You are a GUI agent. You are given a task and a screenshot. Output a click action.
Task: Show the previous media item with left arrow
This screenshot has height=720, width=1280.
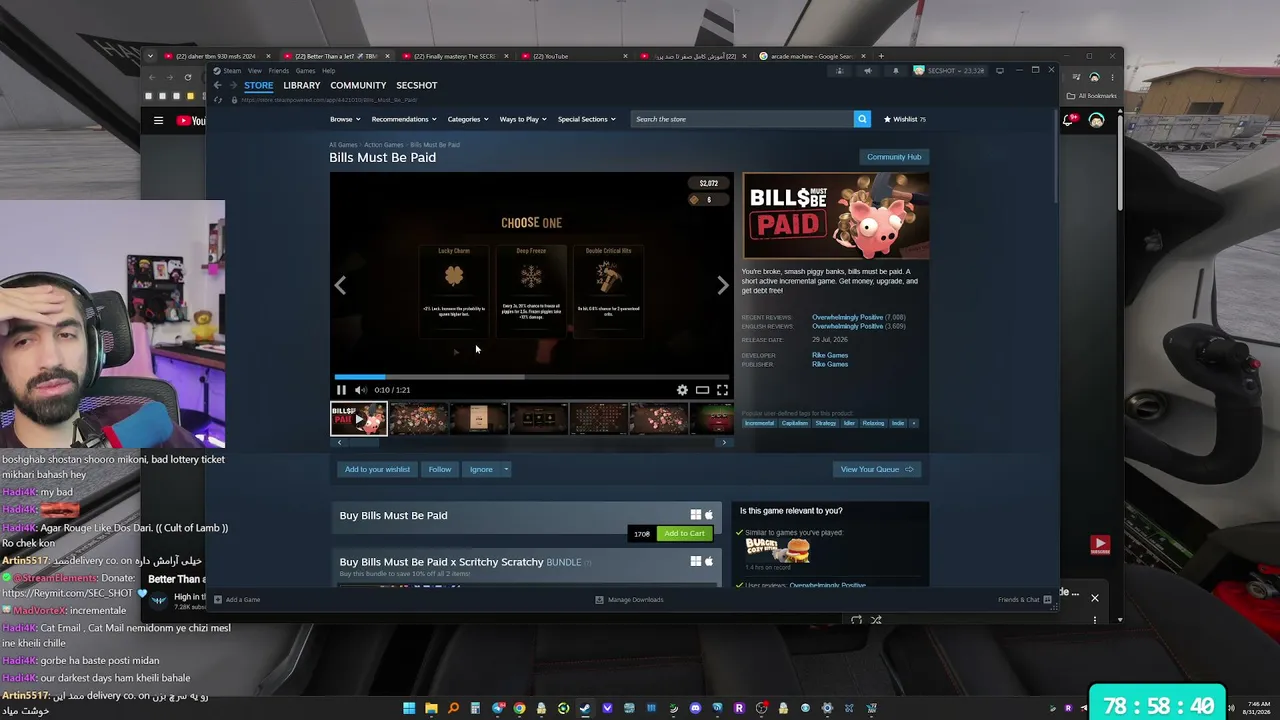click(340, 285)
